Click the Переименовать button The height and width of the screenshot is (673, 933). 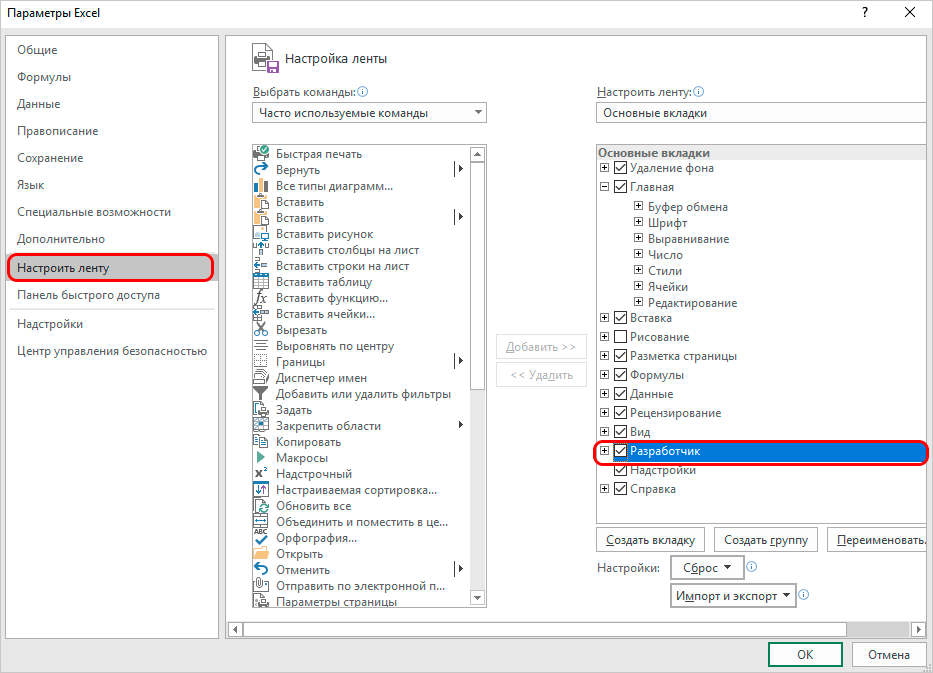(x=877, y=540)
